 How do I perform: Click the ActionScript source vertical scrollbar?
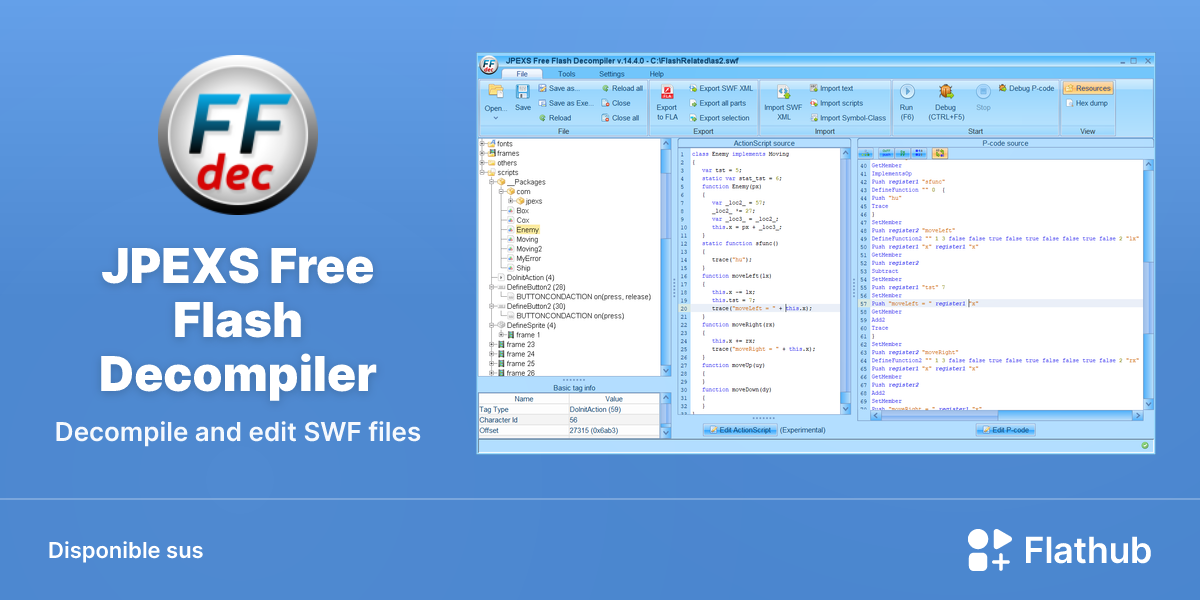click(846, 280)
